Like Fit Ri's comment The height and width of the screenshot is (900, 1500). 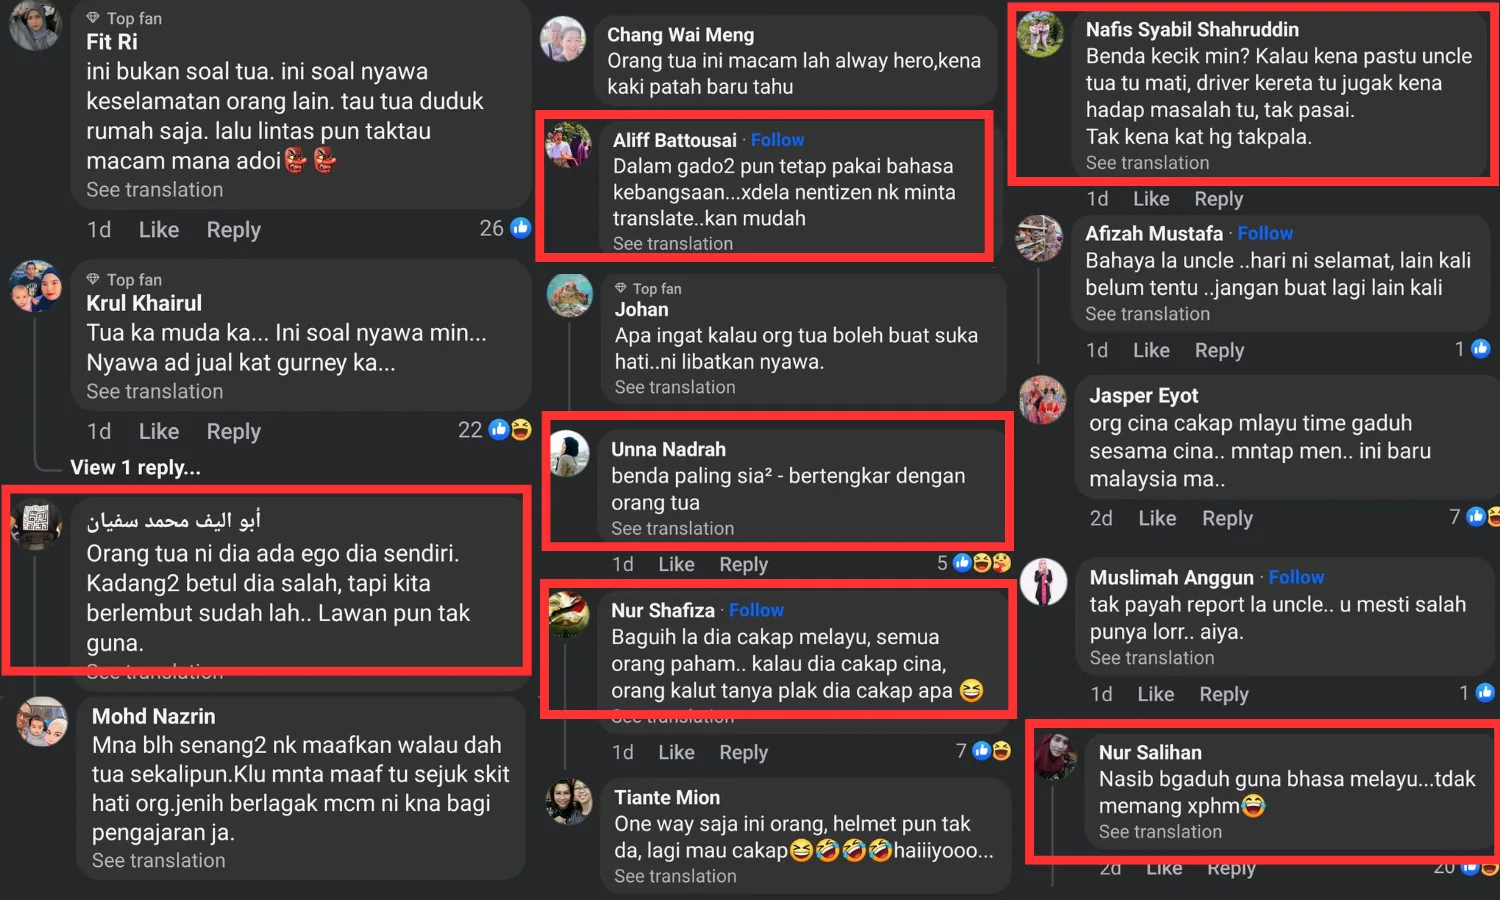pos(158,230)
